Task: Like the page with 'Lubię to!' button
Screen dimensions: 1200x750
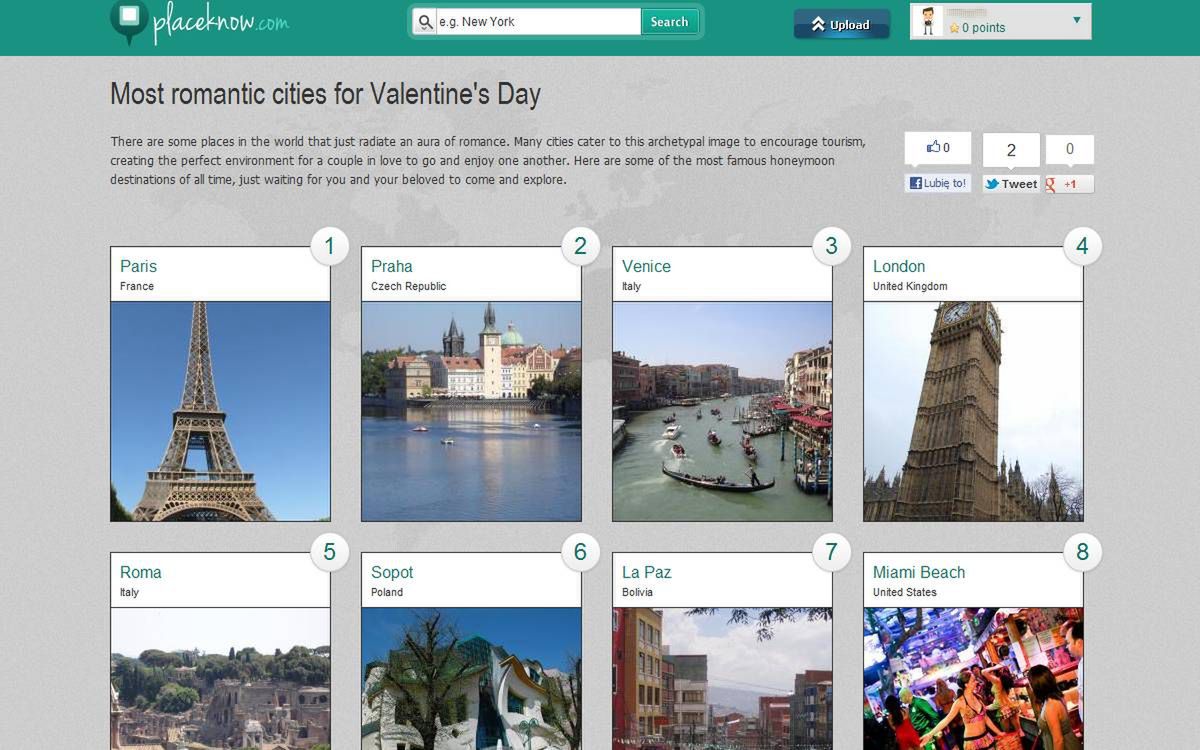Action: pyautogui.click(x=938, y=183)
